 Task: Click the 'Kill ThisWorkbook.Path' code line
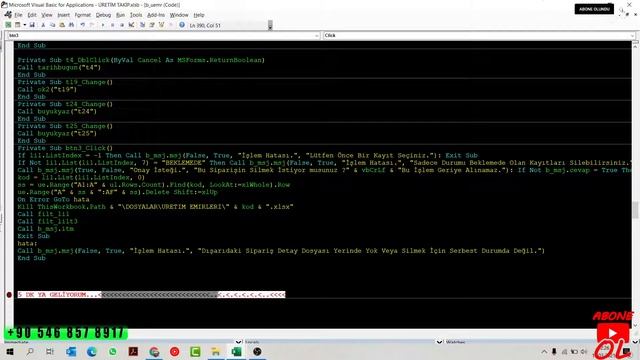click(155, 207)
